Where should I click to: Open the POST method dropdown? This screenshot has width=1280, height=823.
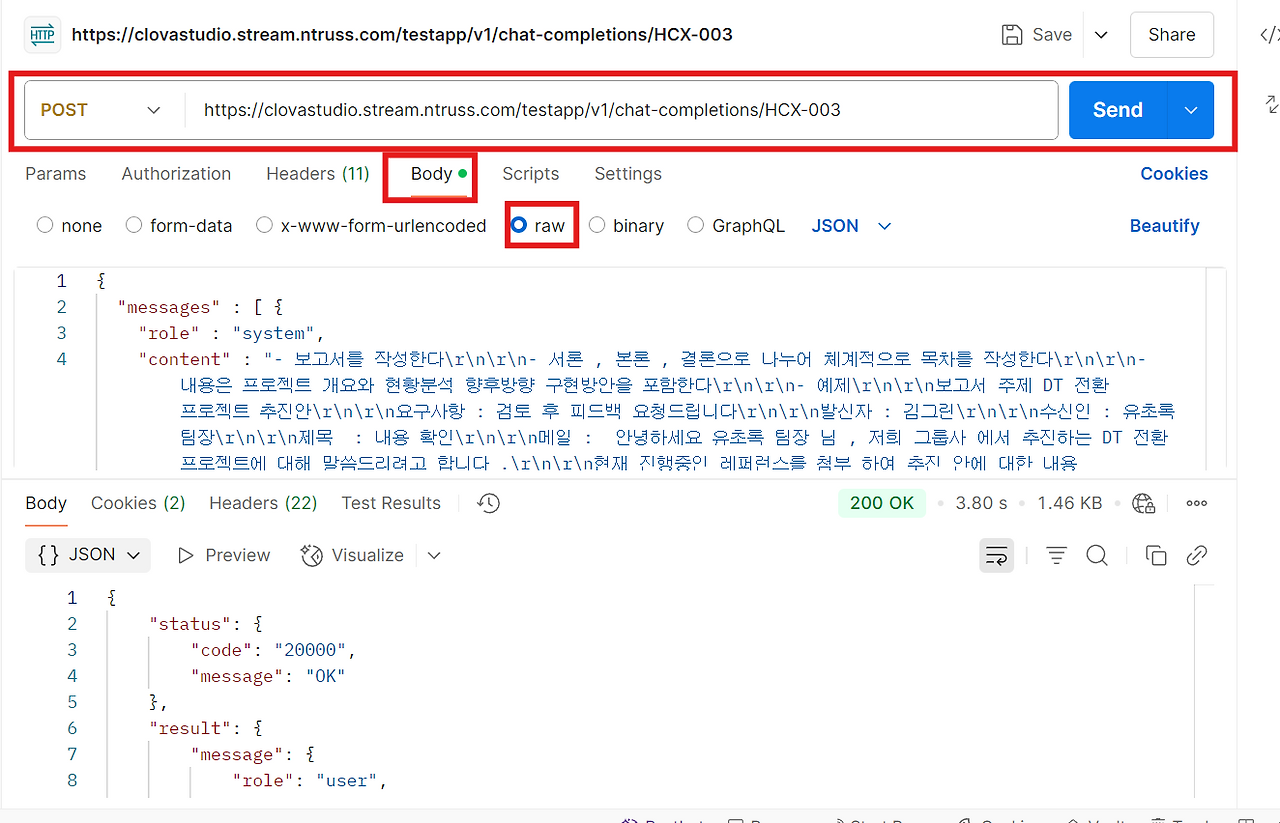[101, 110]
